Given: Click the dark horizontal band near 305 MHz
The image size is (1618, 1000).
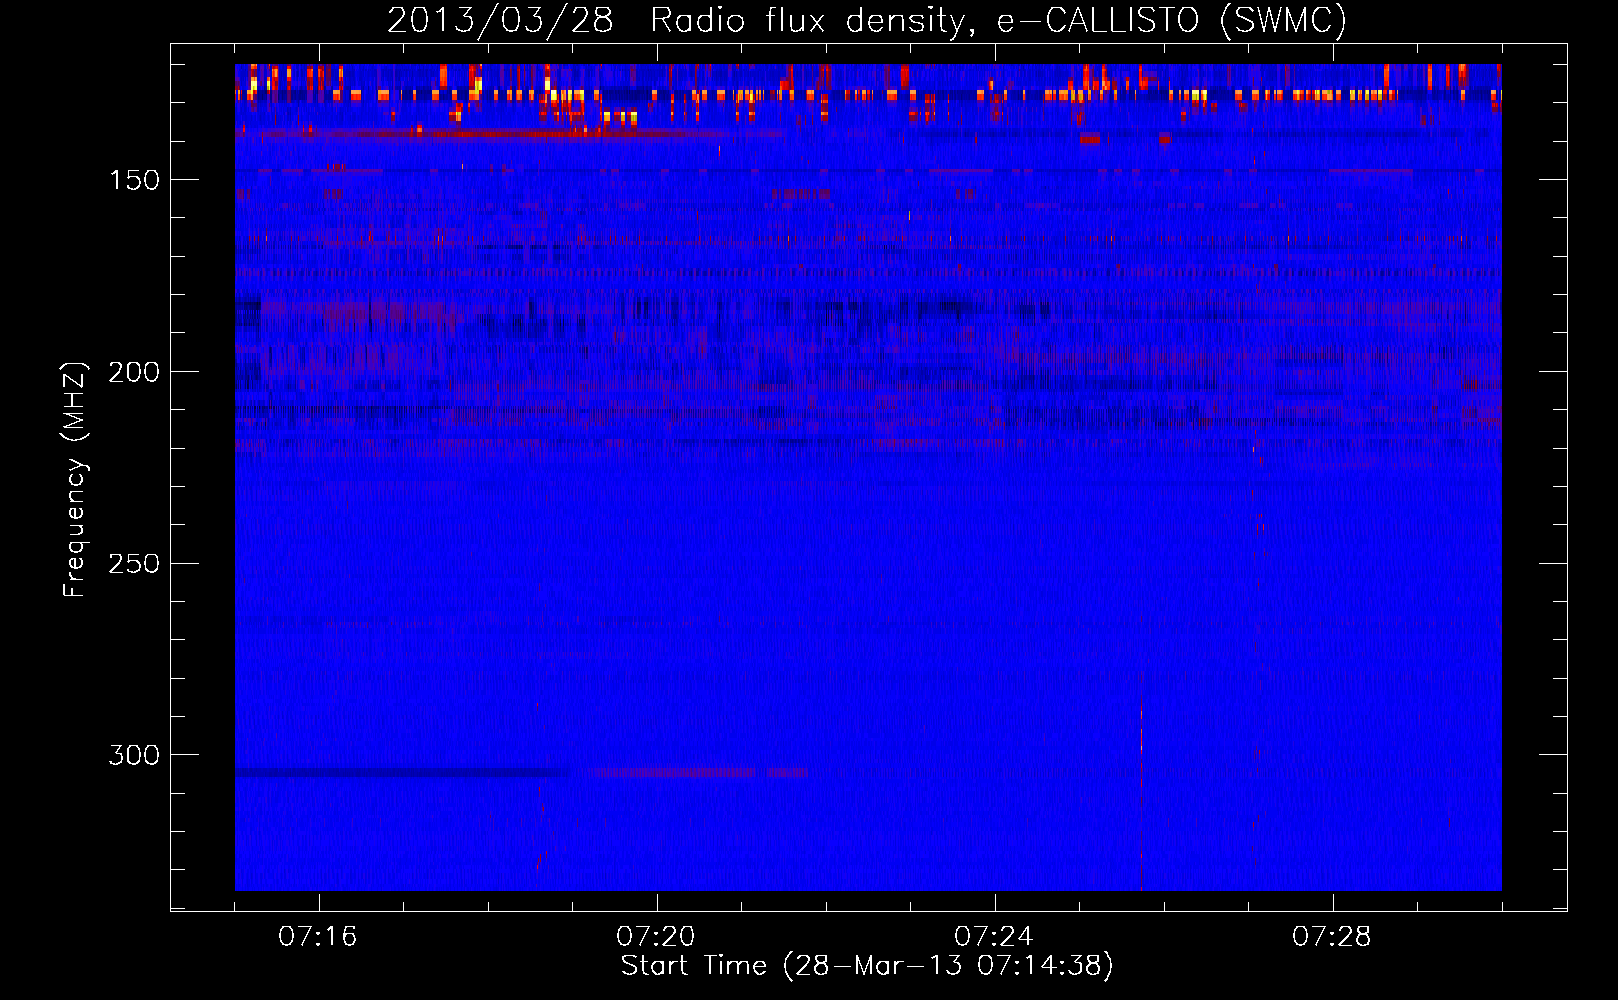Looking at the screenshot, I should point(402,772).
